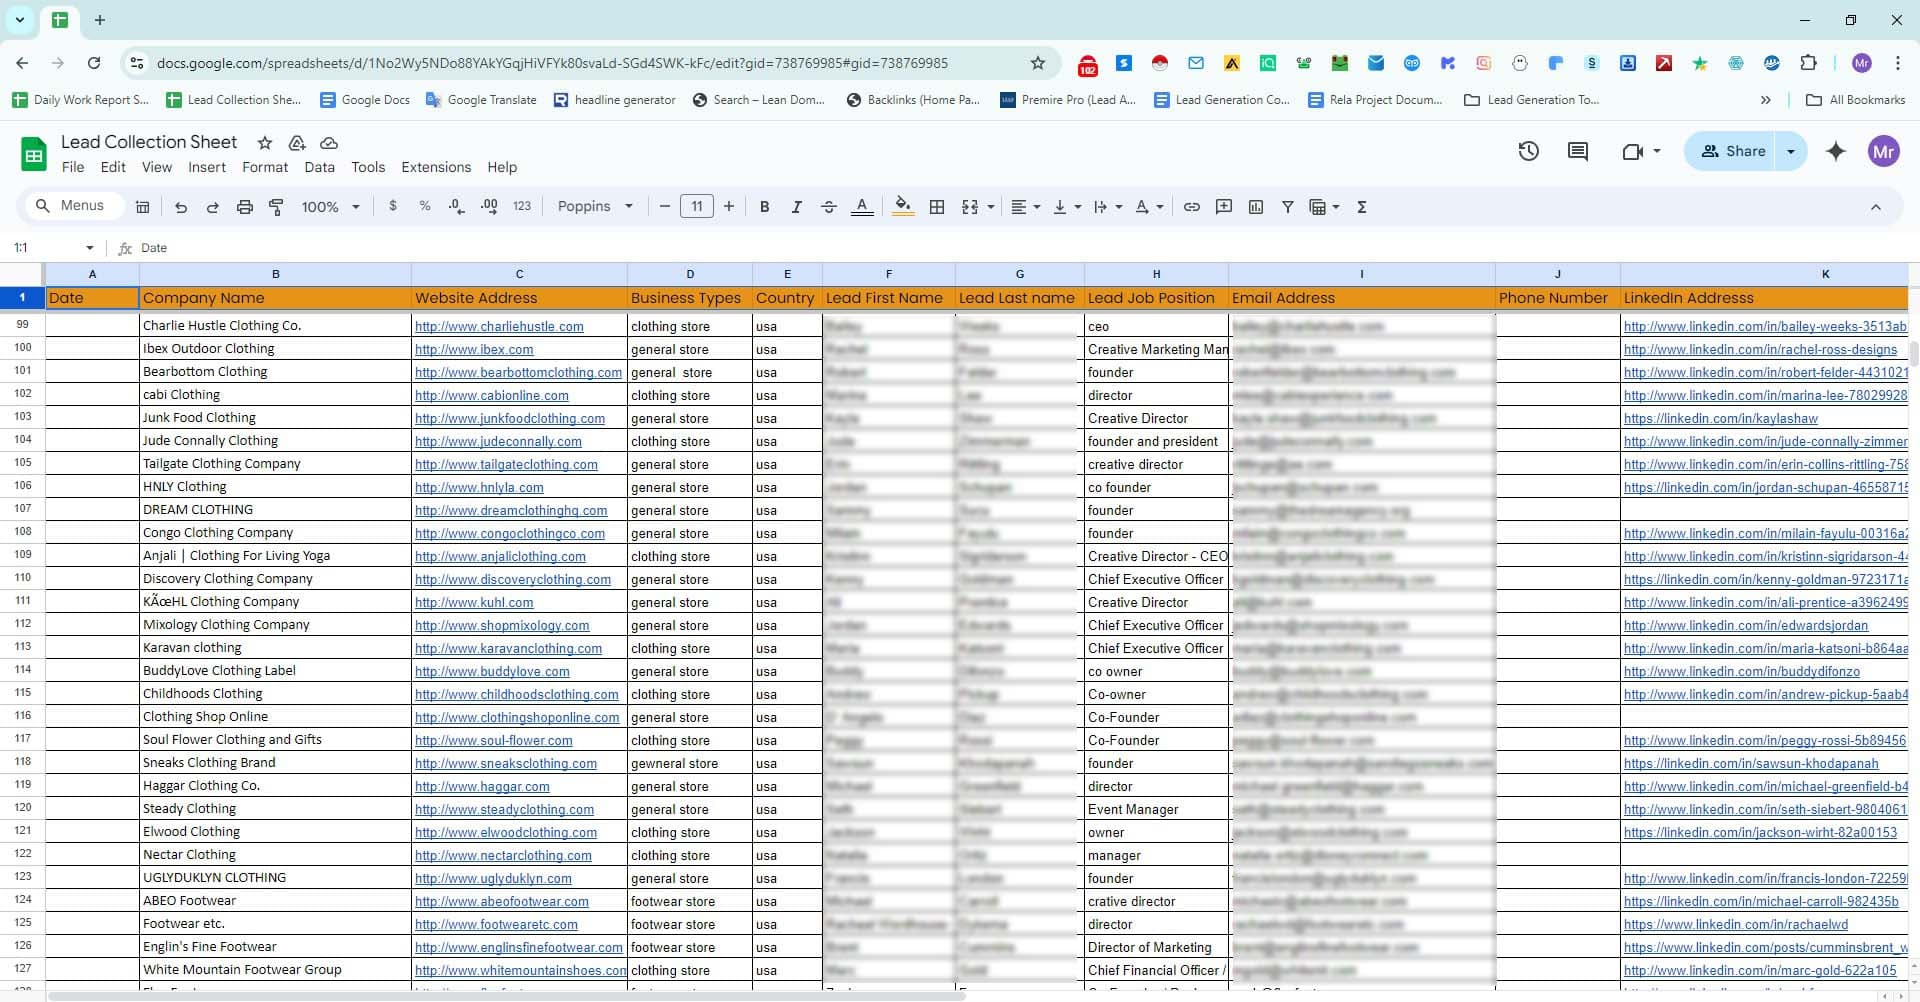Open the Format menu
Image resolution: width=1920 pixels, height=1002 pixels.
point(265,167)
